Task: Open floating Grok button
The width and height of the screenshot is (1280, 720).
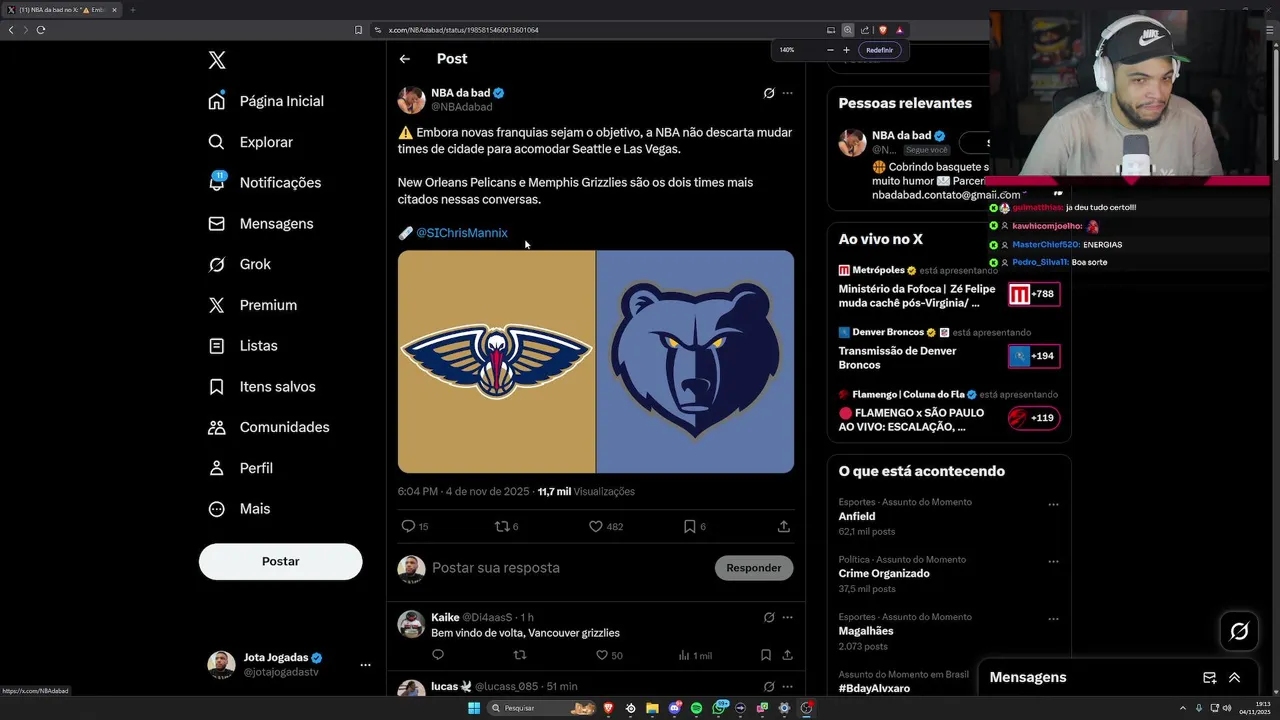Action: [1239, 631]
